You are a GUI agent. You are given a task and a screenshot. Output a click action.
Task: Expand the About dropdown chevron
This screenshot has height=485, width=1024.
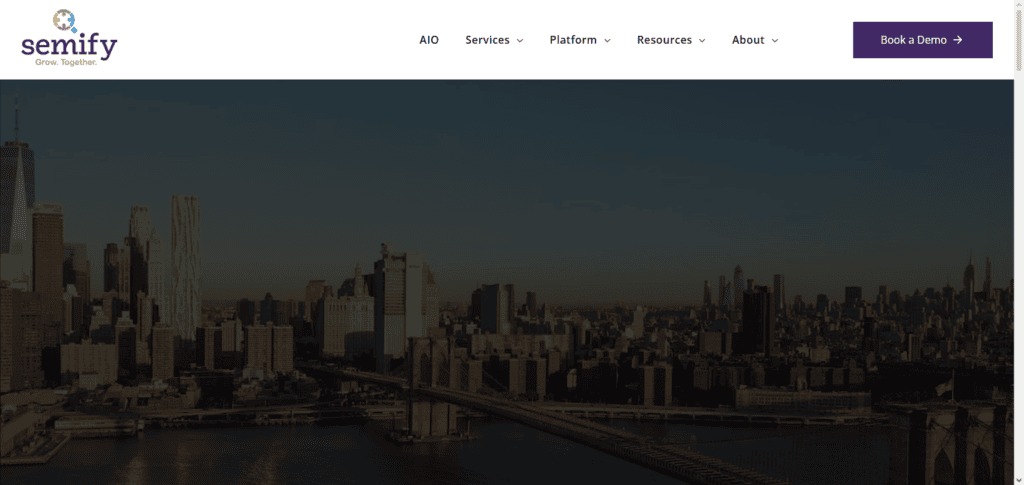tap(775, 40)
